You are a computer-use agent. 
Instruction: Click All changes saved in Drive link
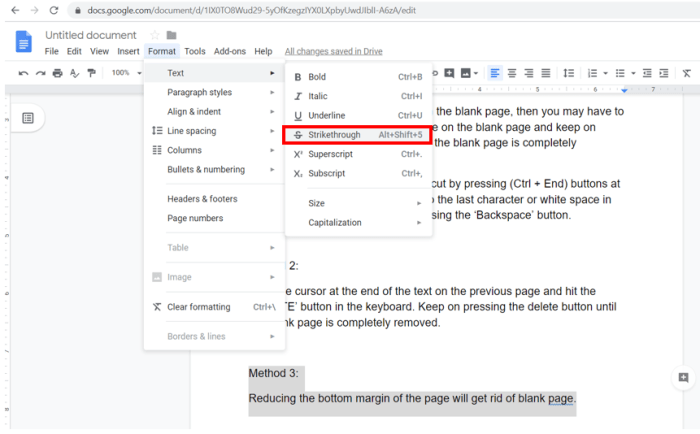(333, 51)
